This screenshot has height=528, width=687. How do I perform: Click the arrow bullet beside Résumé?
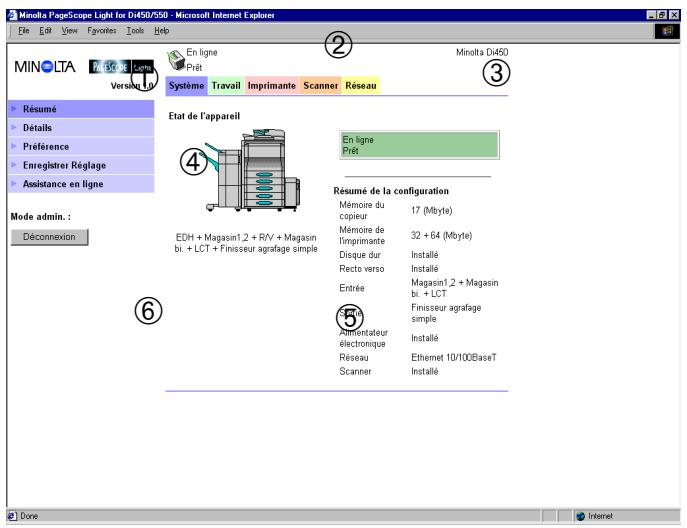14,108
